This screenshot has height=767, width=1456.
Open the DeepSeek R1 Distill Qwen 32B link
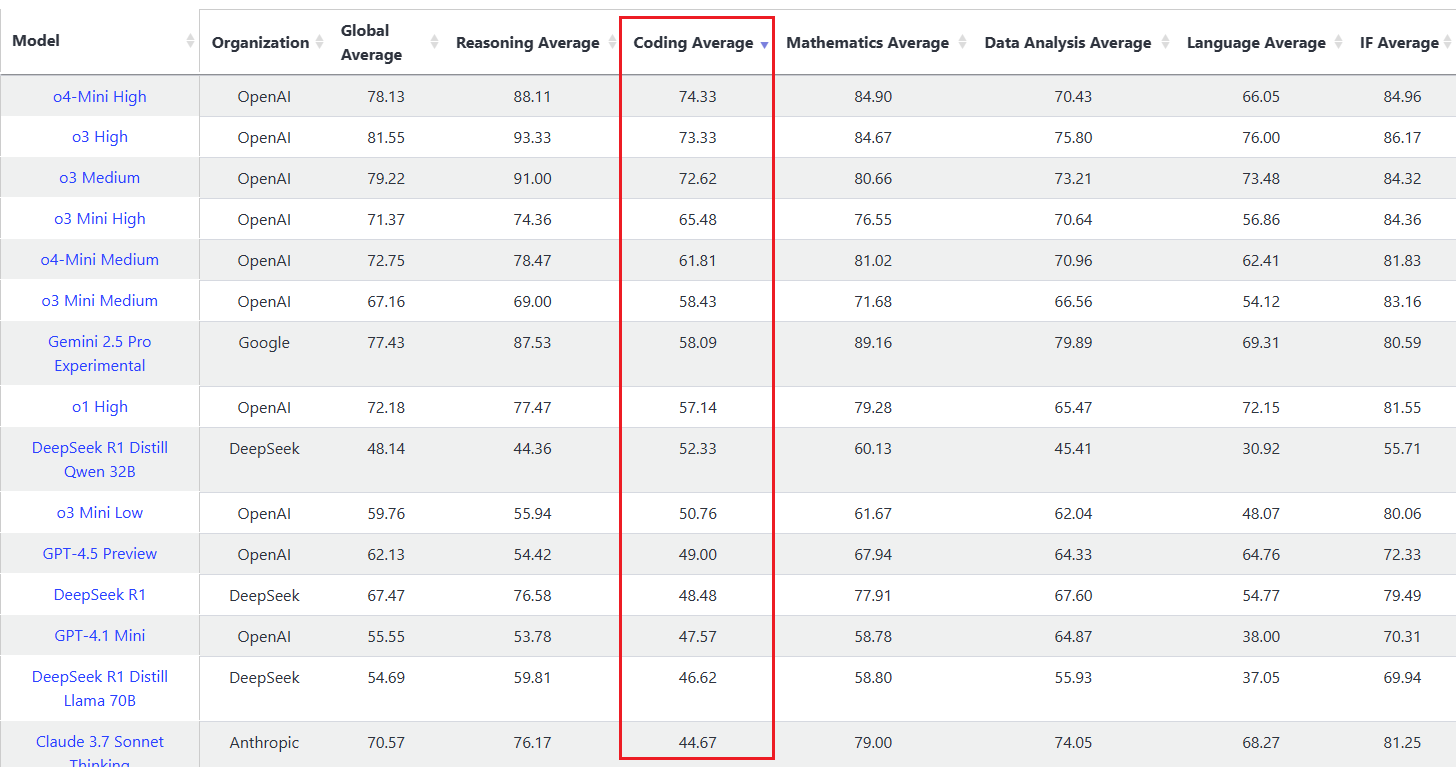[100, 460]
